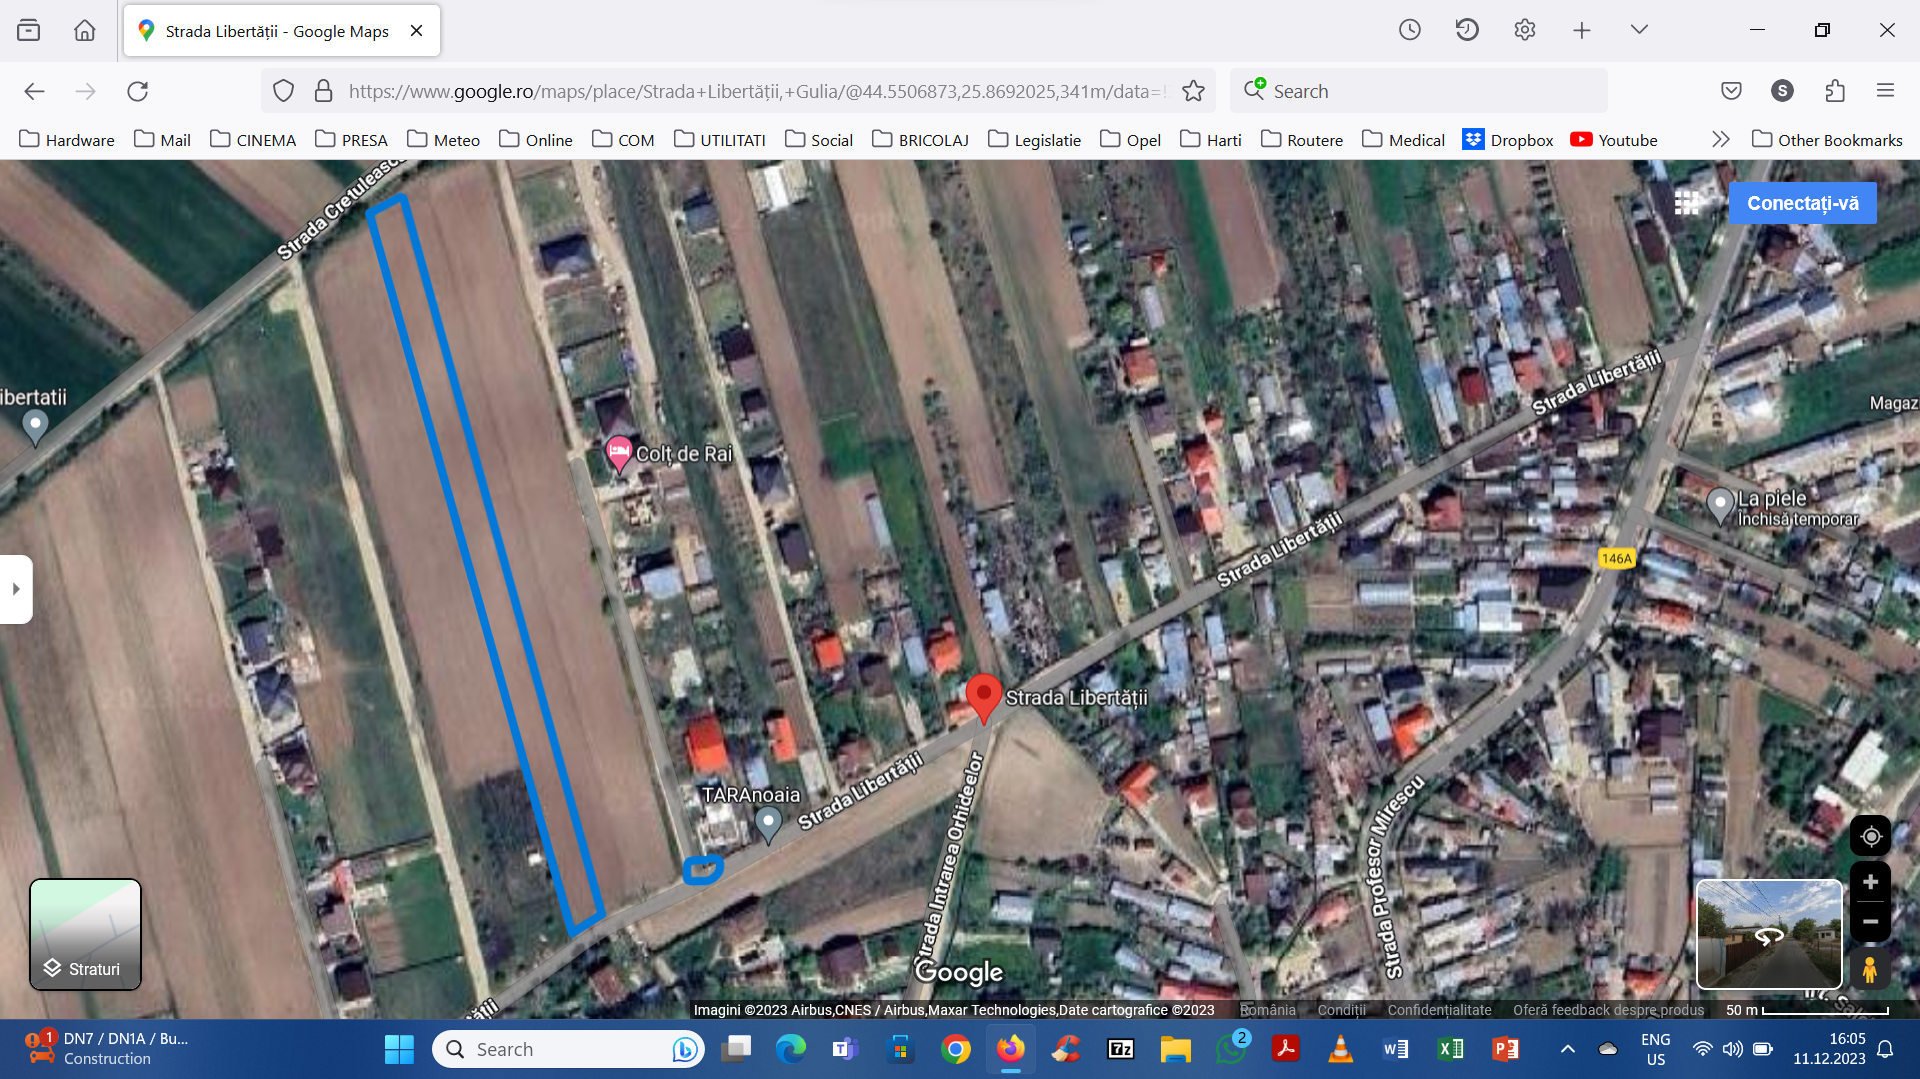Screen dimensions: 1920x1079
Task: Open the Confidențialitate footer link
Action: point(1438,1010)
